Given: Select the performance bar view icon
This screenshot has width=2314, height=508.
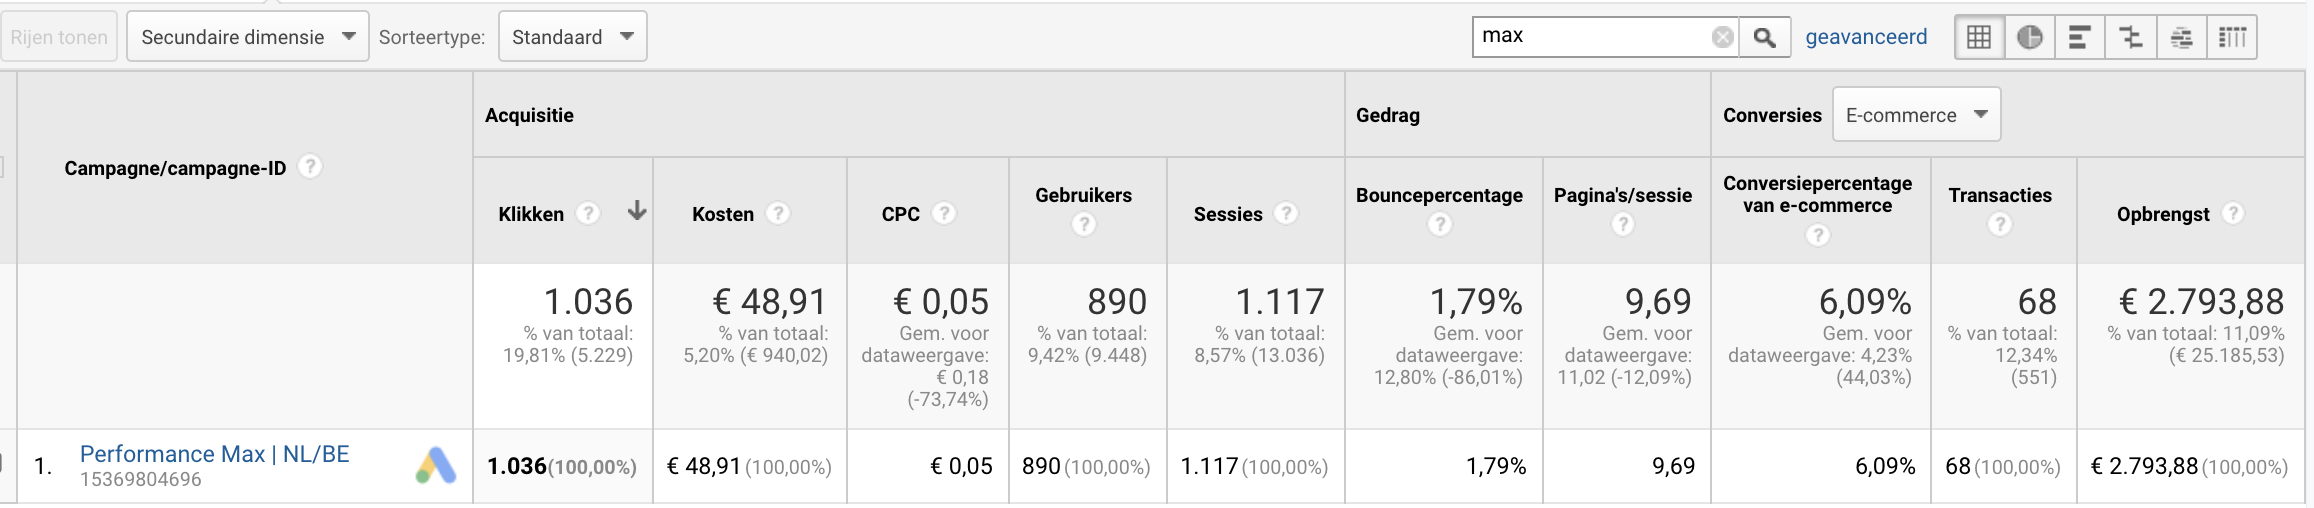Looking at the screenshot, I should pos(2080,38).
